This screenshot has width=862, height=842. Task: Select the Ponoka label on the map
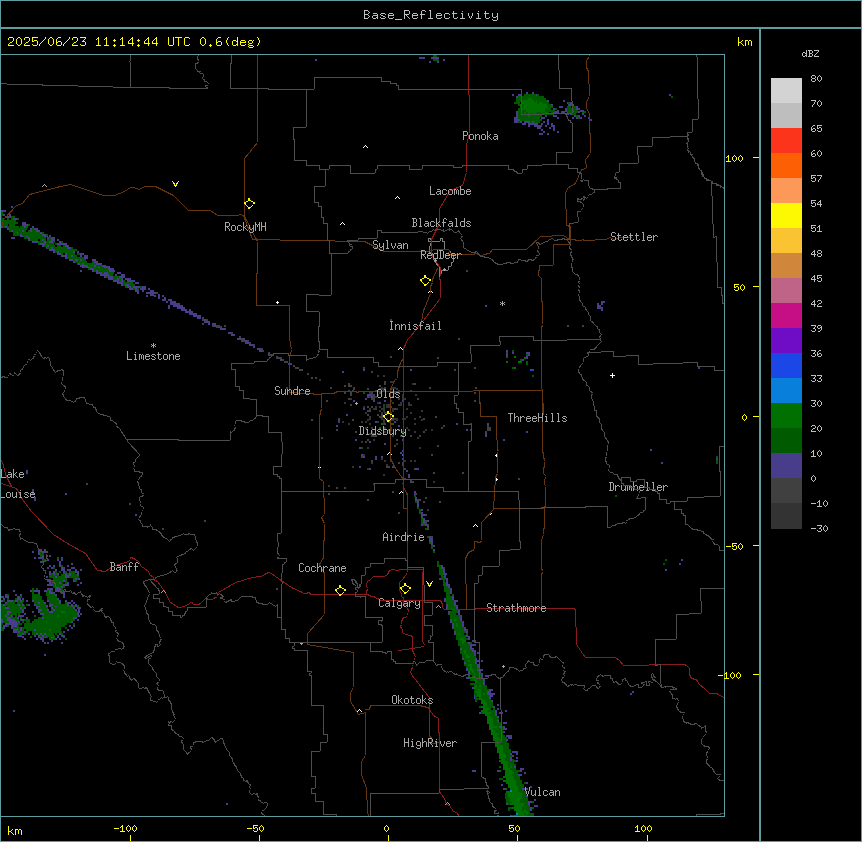(480, 136)
